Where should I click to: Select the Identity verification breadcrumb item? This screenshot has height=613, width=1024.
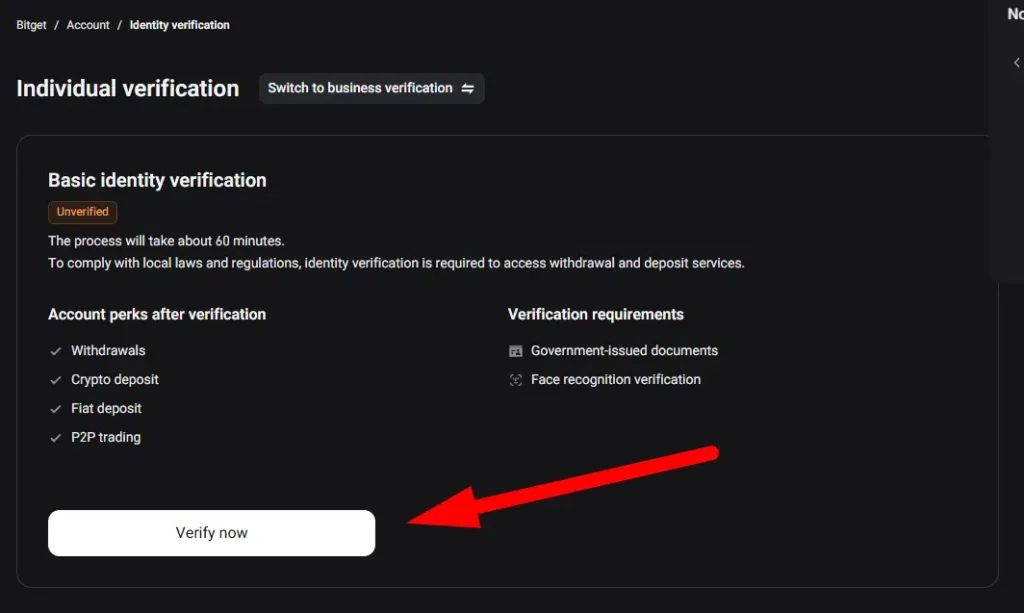click(180, 25)
